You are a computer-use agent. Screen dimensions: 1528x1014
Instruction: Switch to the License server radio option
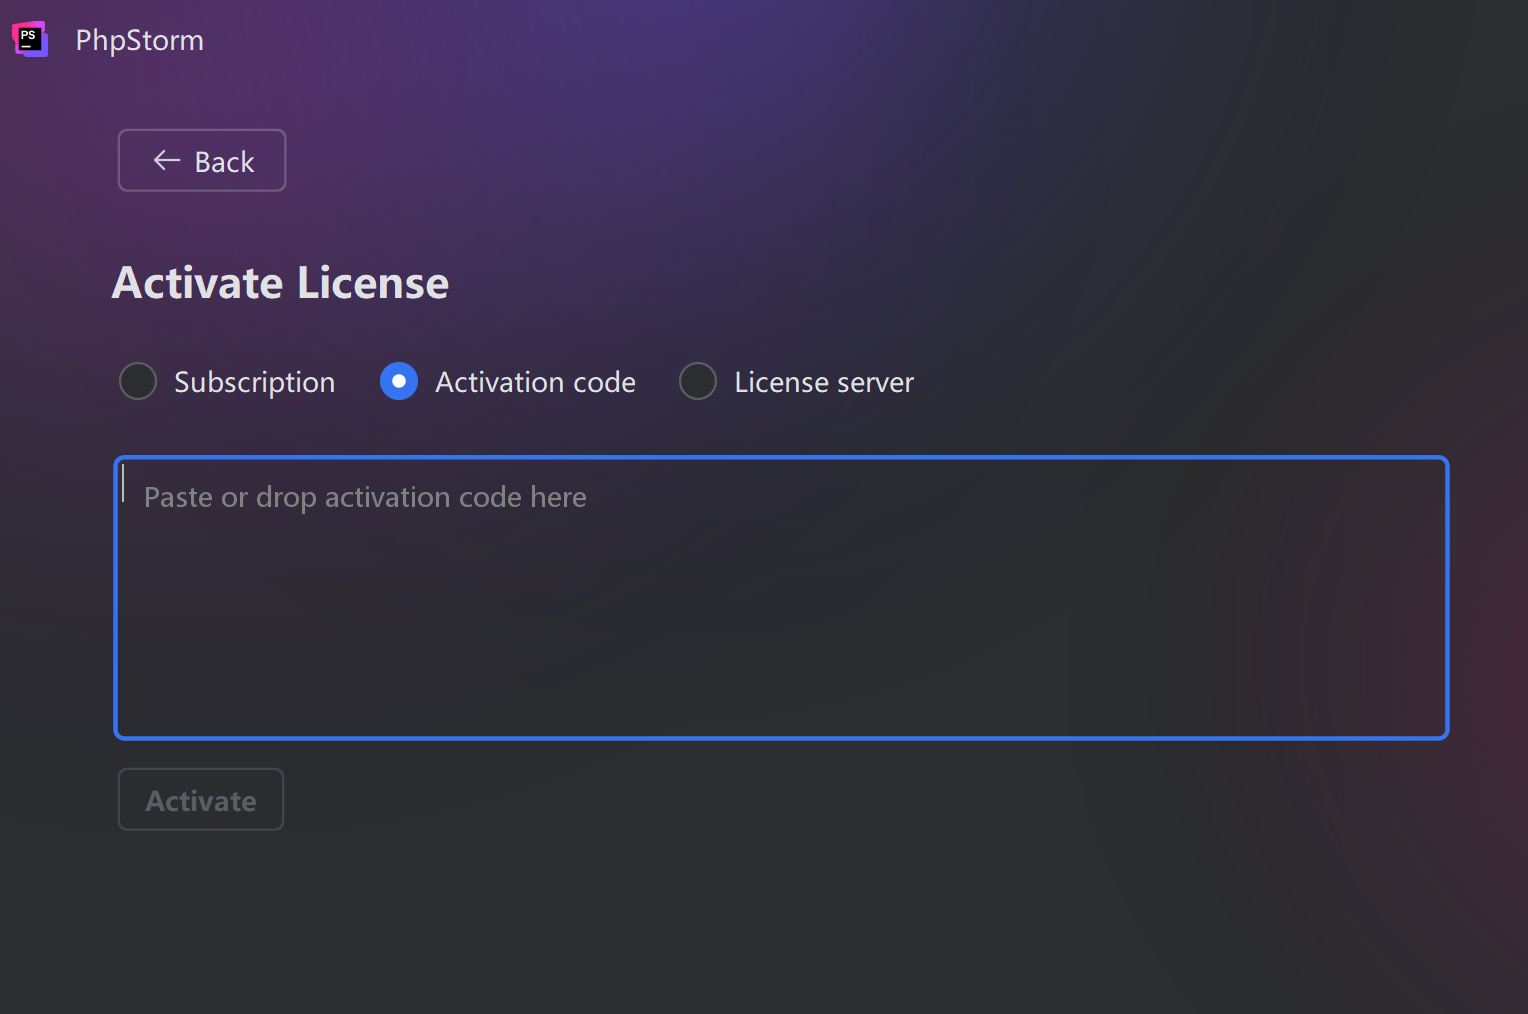click(698, 381)
